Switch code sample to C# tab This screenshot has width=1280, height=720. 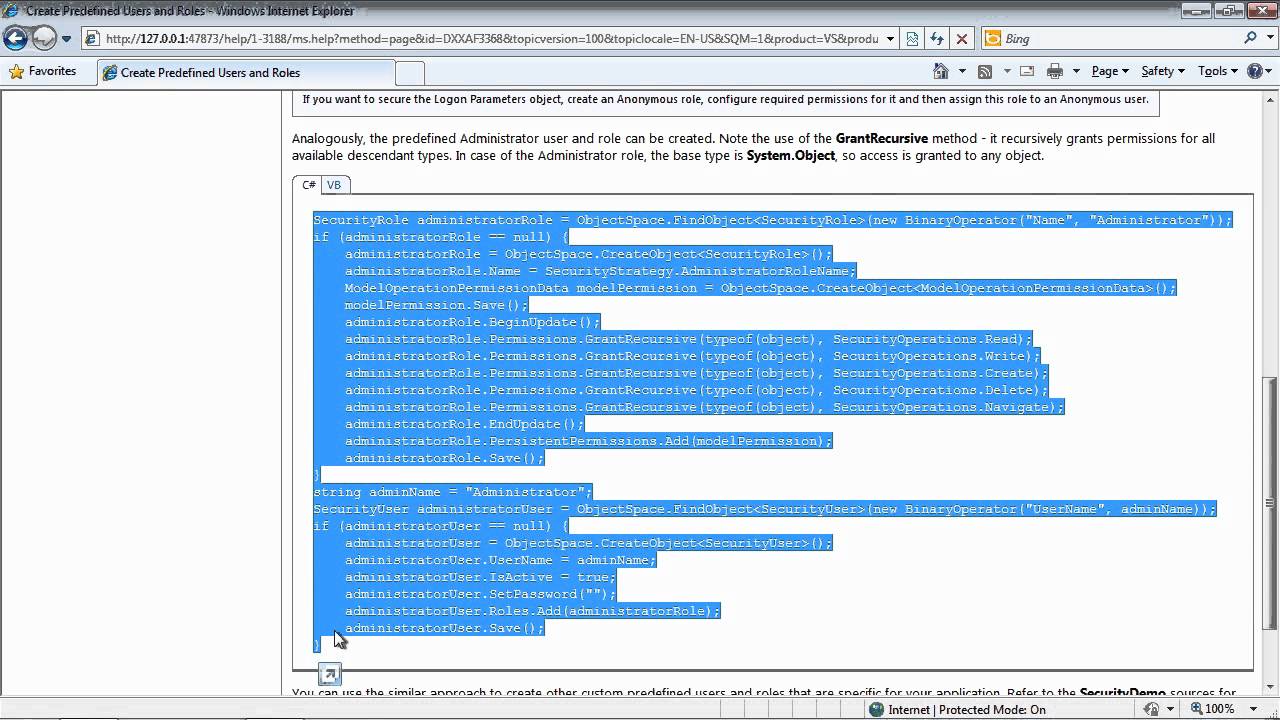pyautogui.click(x=308, y=185)
